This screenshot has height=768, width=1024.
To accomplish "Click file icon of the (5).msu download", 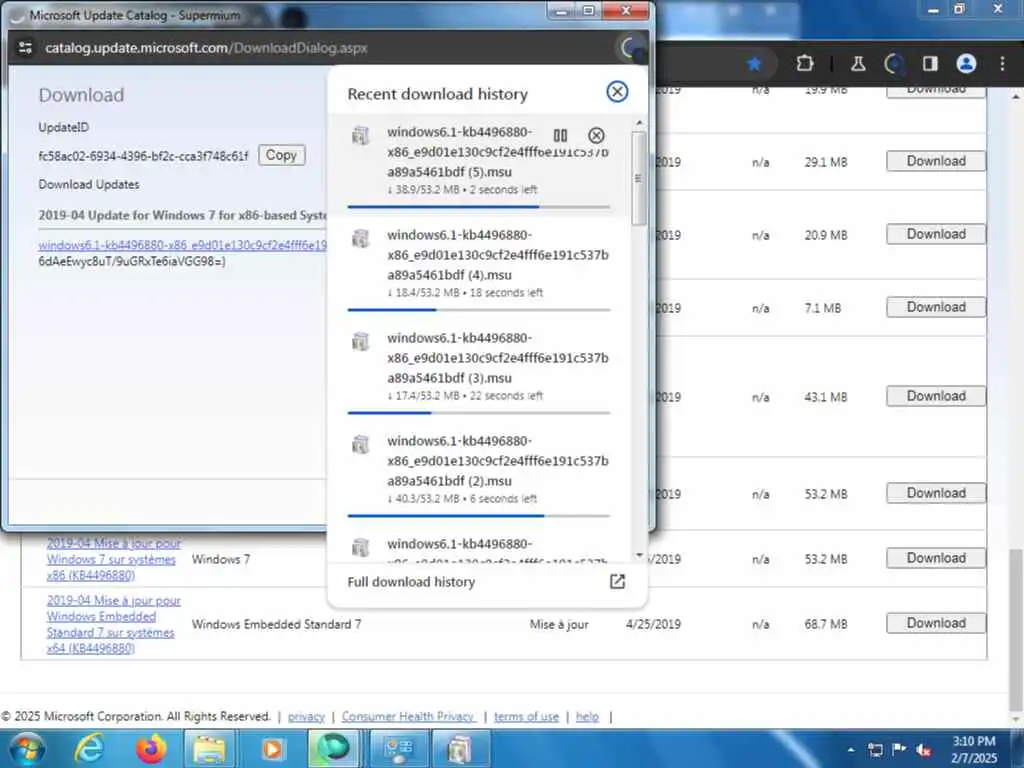I will tap(360, 135).
